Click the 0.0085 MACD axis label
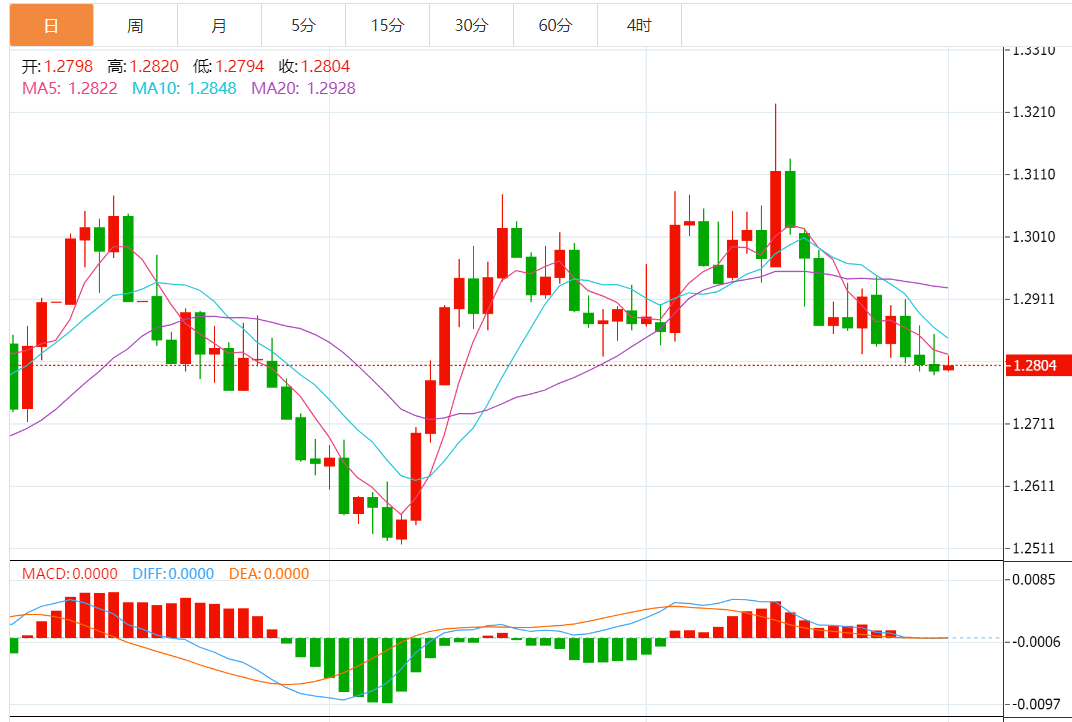The height and width of the screenshot is (722, 1072). [1034, 580]
